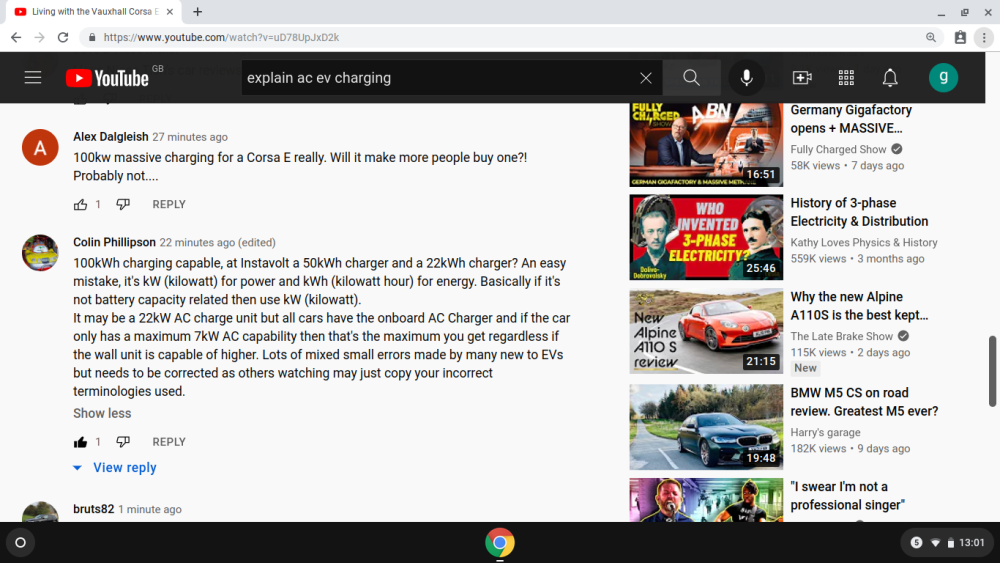Open 'History of 3-phase Electricity' title

(x=859, y=212)
